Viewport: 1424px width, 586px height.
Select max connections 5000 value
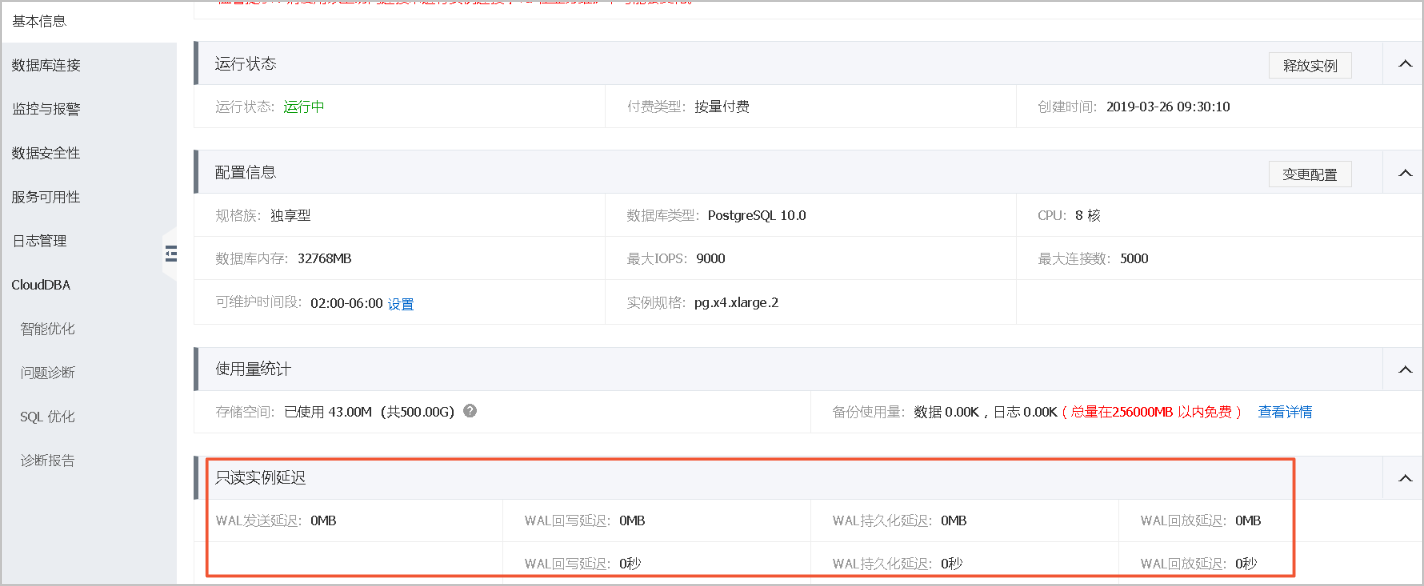click(1134, 258)
